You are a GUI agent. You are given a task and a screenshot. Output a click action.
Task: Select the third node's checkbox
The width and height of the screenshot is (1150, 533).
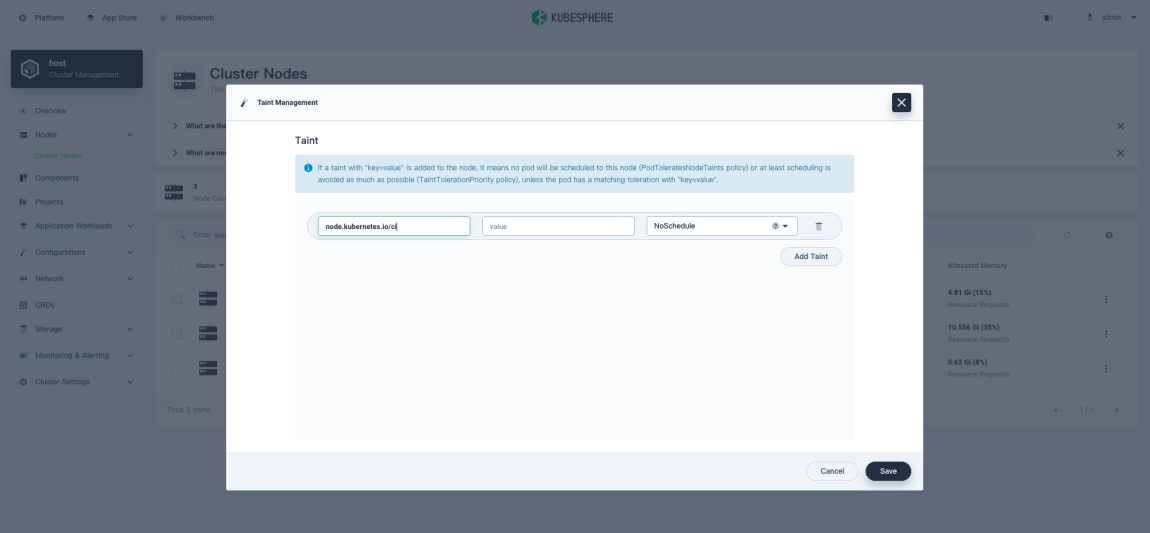tap(177, 368)
